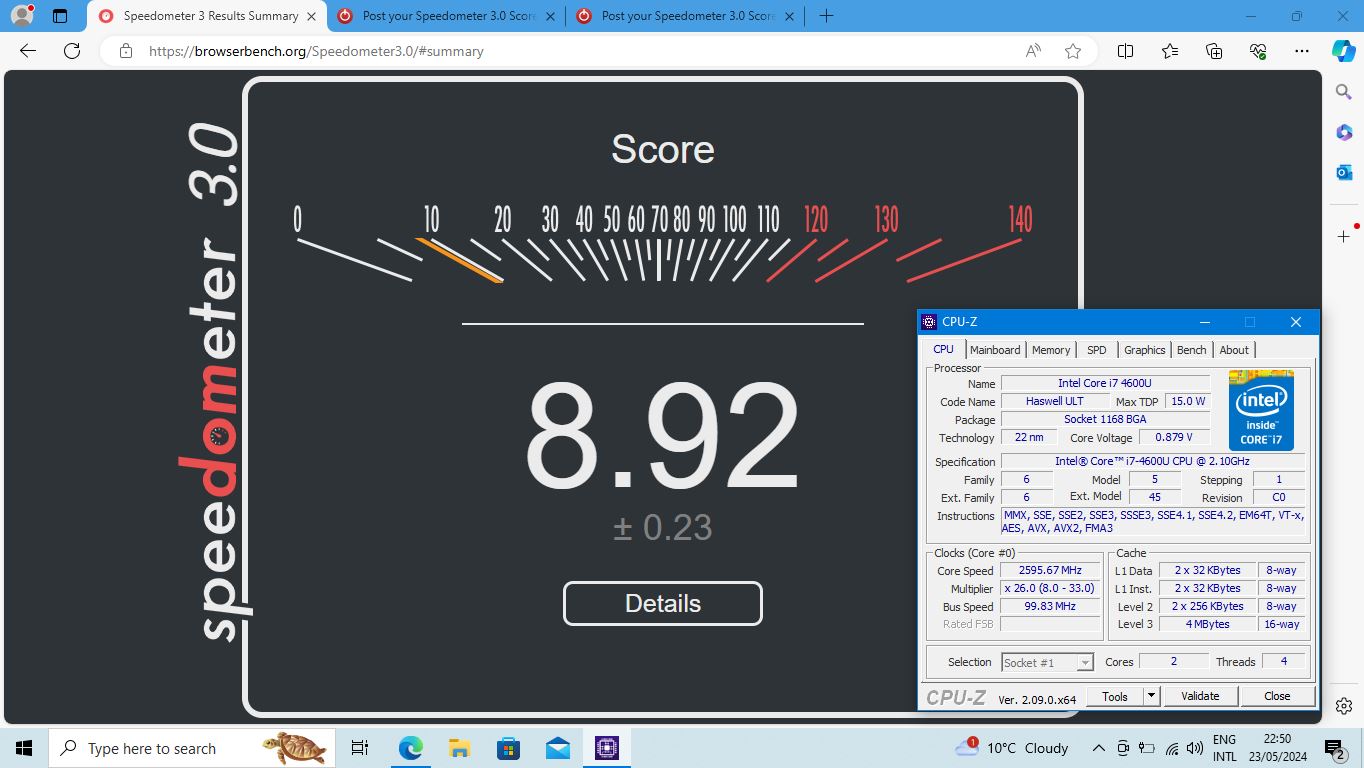Customize sidebar with plus icon

coord(1344,236)
